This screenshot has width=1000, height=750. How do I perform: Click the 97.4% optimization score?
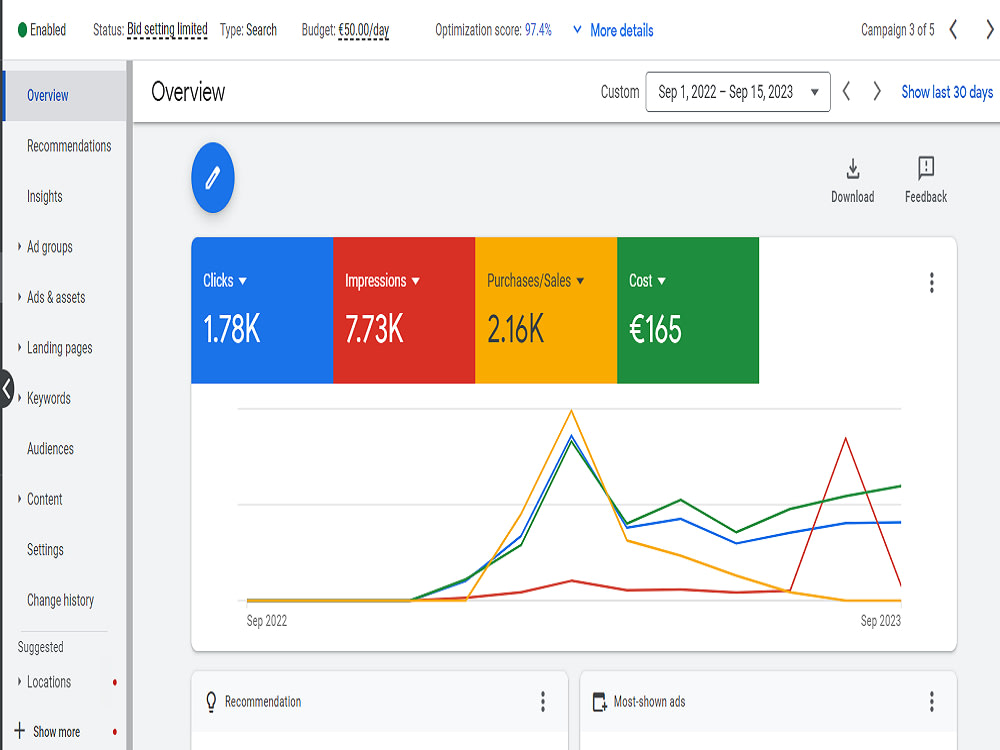[538, 29]
